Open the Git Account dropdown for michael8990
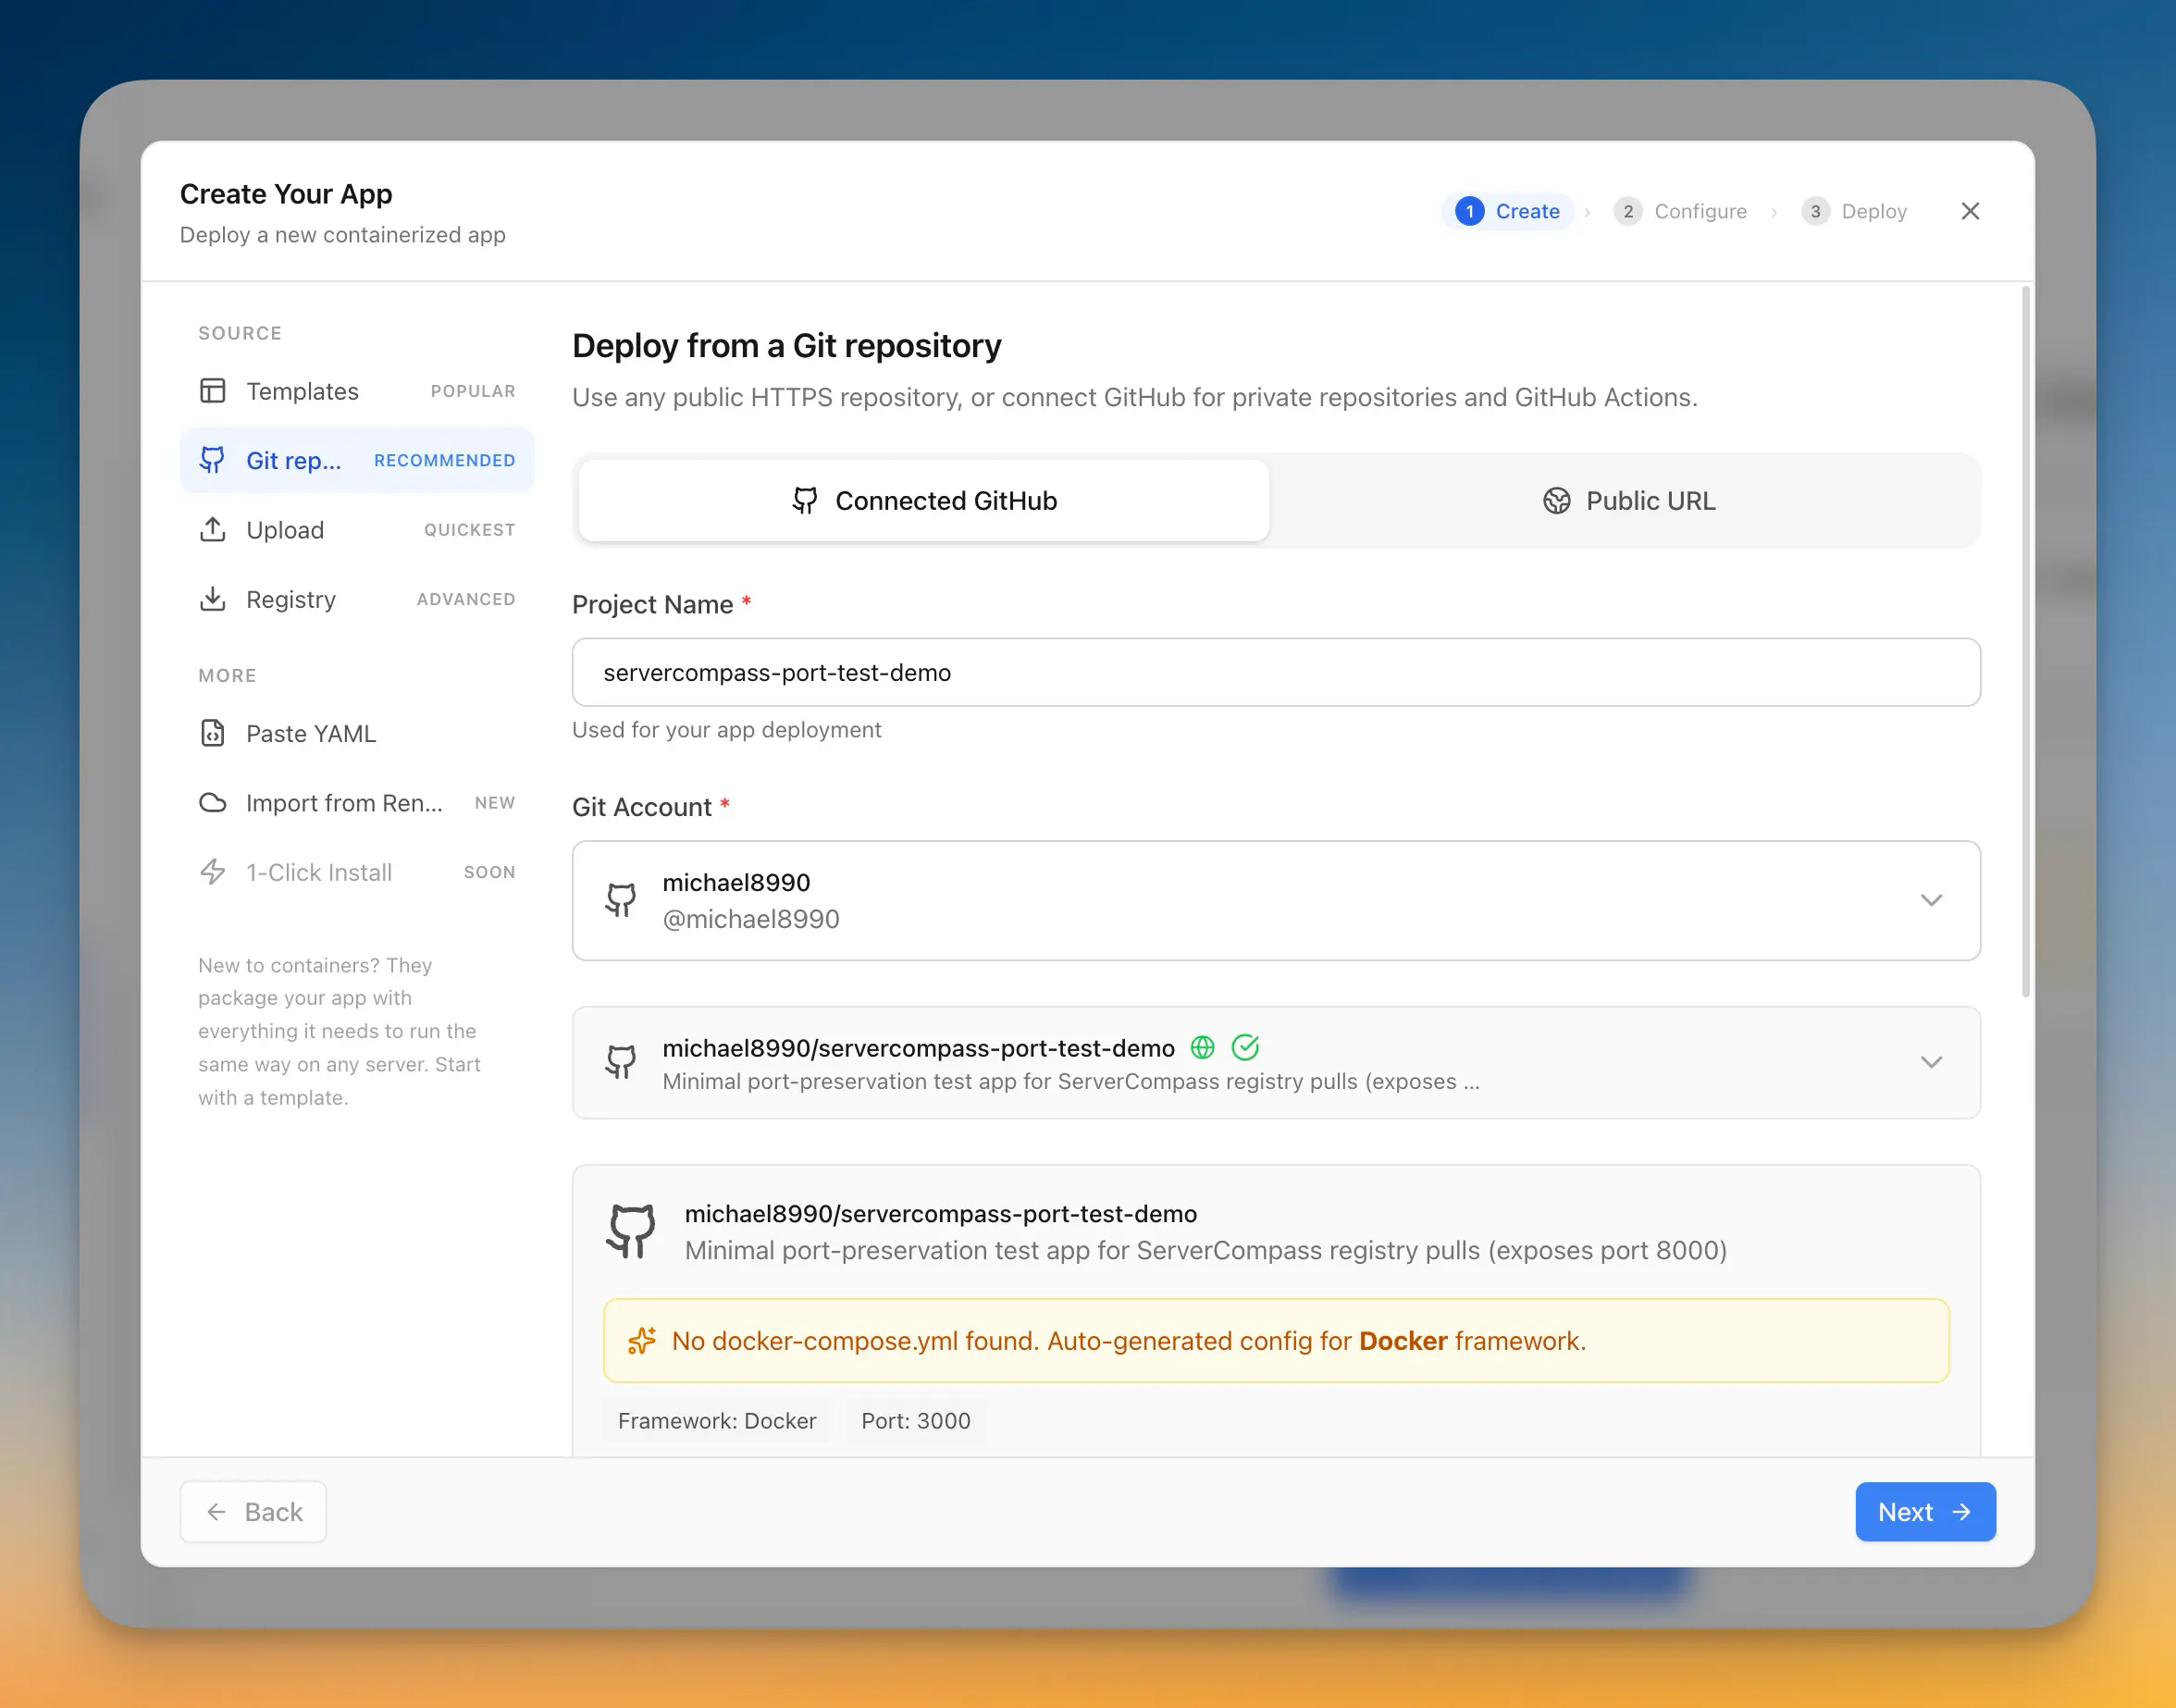 tap(1276, 900)
